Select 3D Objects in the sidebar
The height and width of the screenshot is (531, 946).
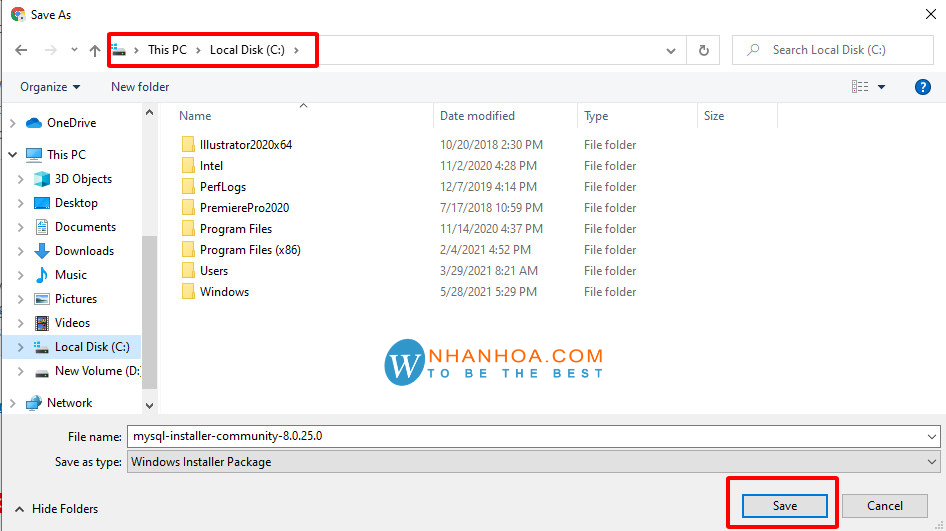(x=83, y=179)
